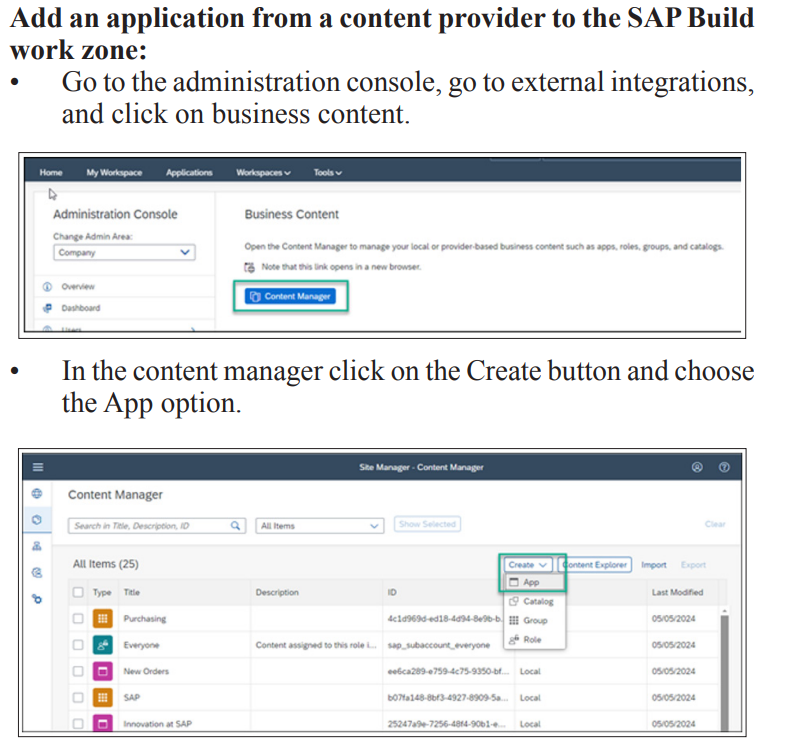Click the New Orders row pink app icon
This screenshot has height=756, width=791.
click(102, 671)
